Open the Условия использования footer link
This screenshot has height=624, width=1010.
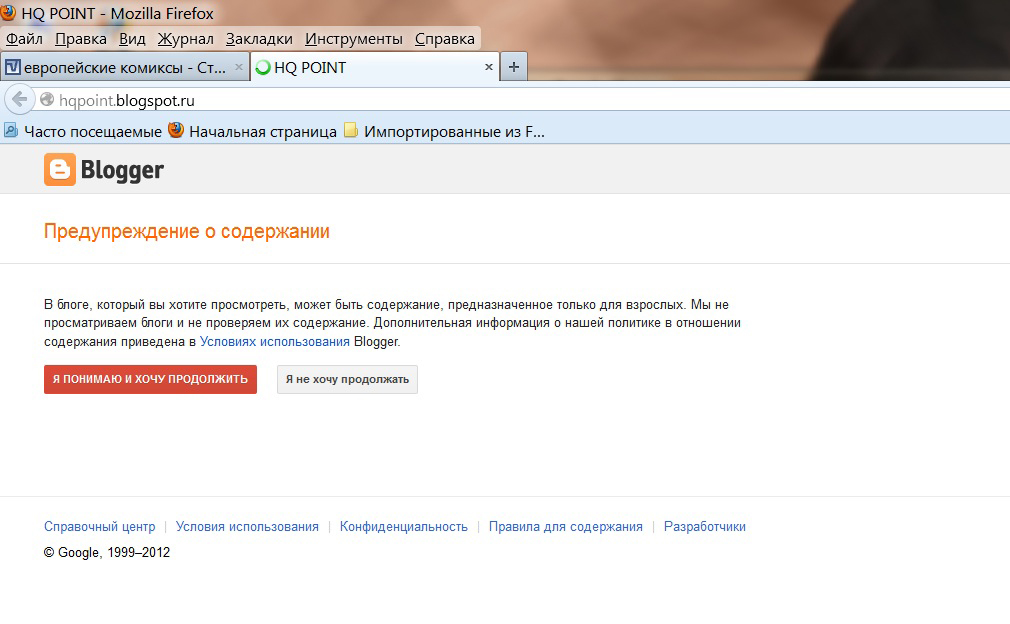(247, 527)
